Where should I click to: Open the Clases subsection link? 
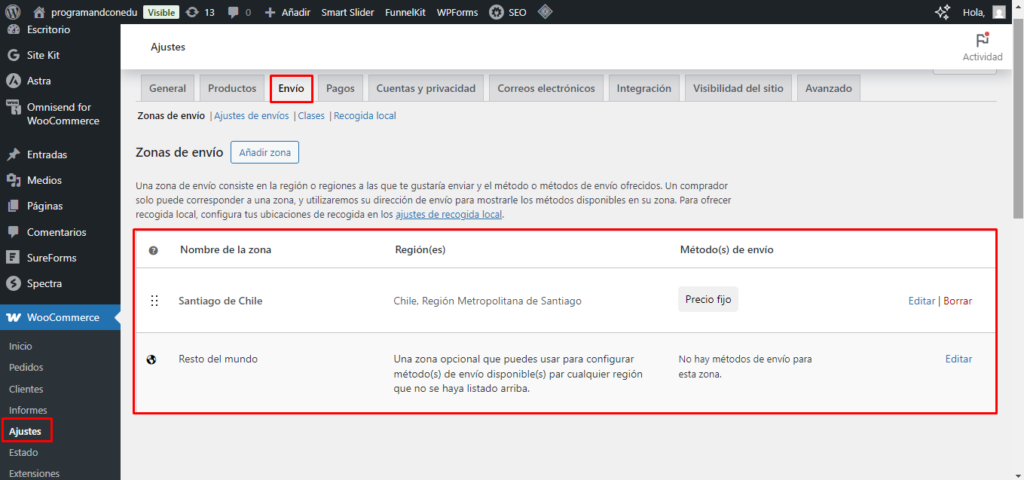312,116
